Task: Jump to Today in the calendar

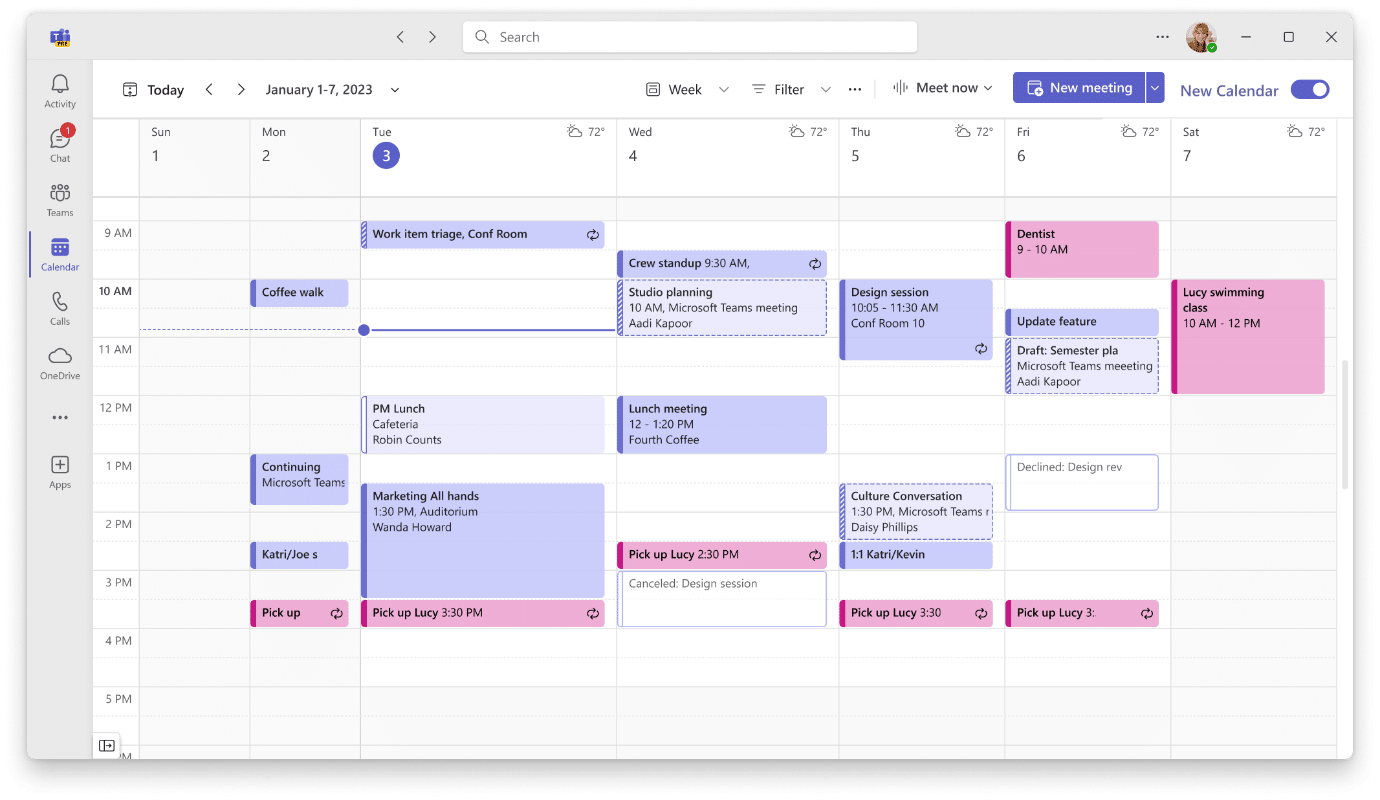Action: [154, 90]
